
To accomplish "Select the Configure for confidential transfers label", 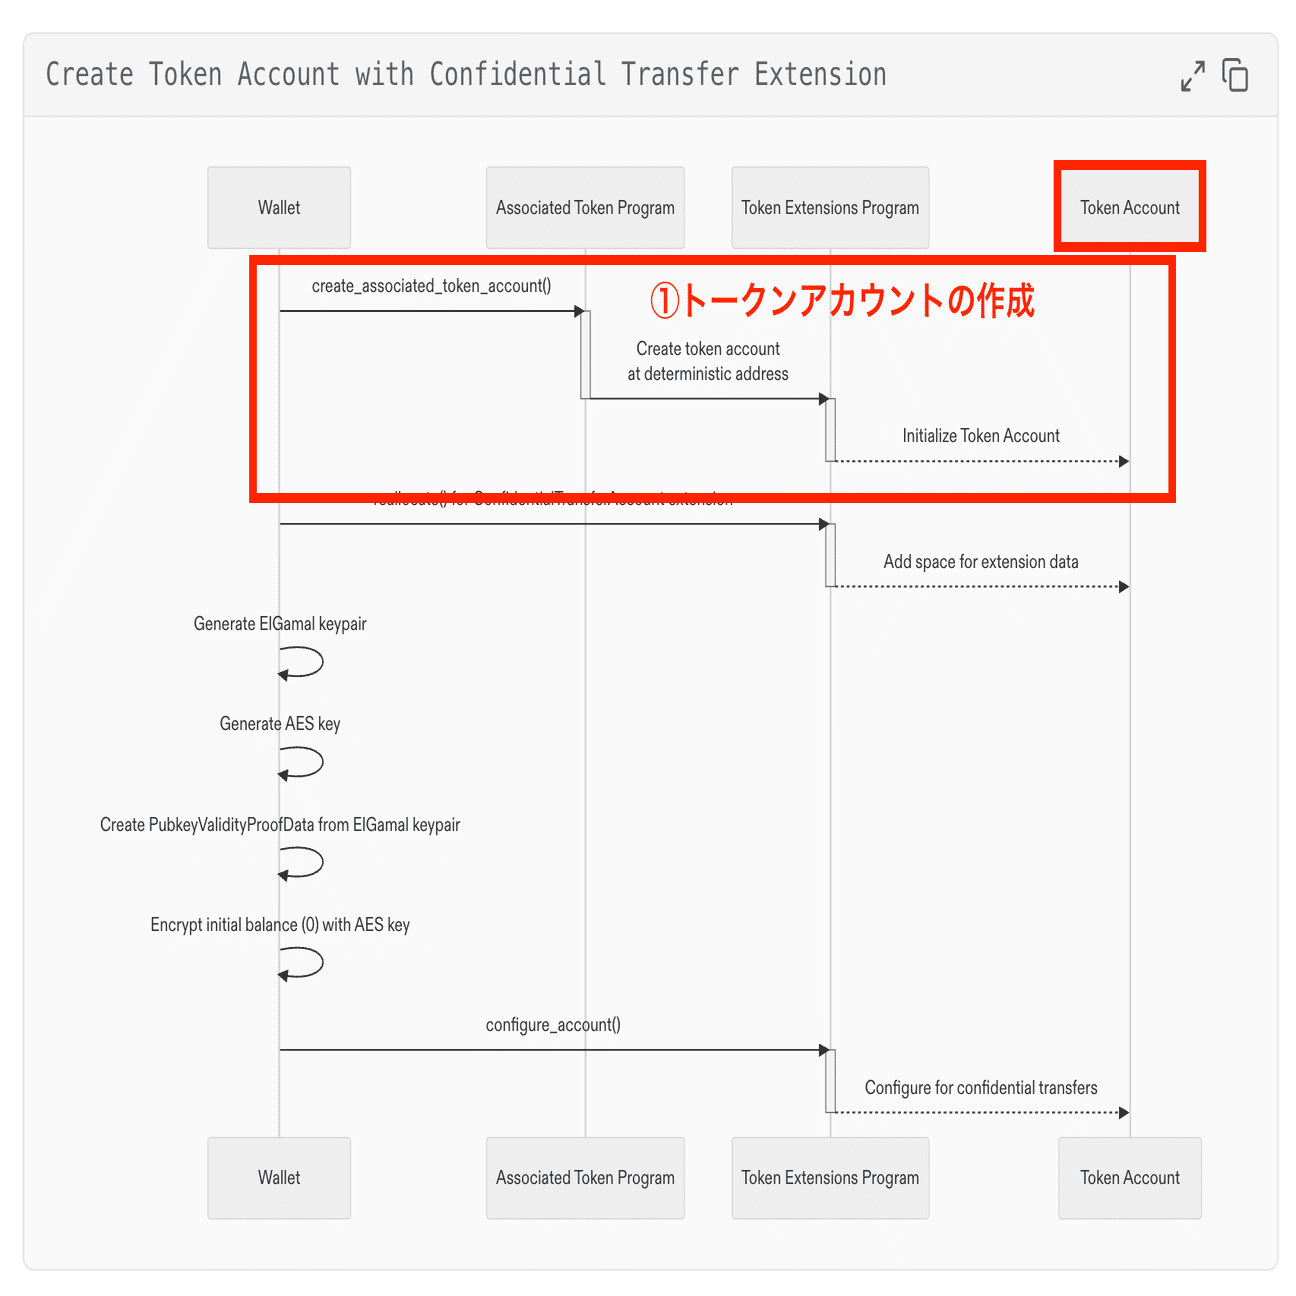I will click(981, 1088).
